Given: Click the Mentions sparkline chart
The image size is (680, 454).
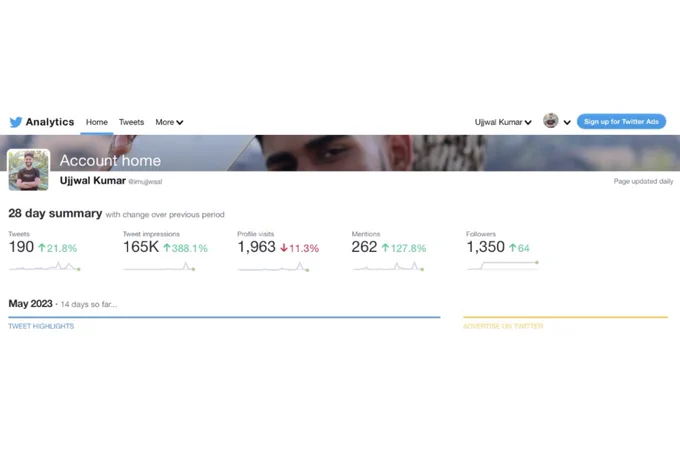Looking at the screenshot, I should click(388, 266).
